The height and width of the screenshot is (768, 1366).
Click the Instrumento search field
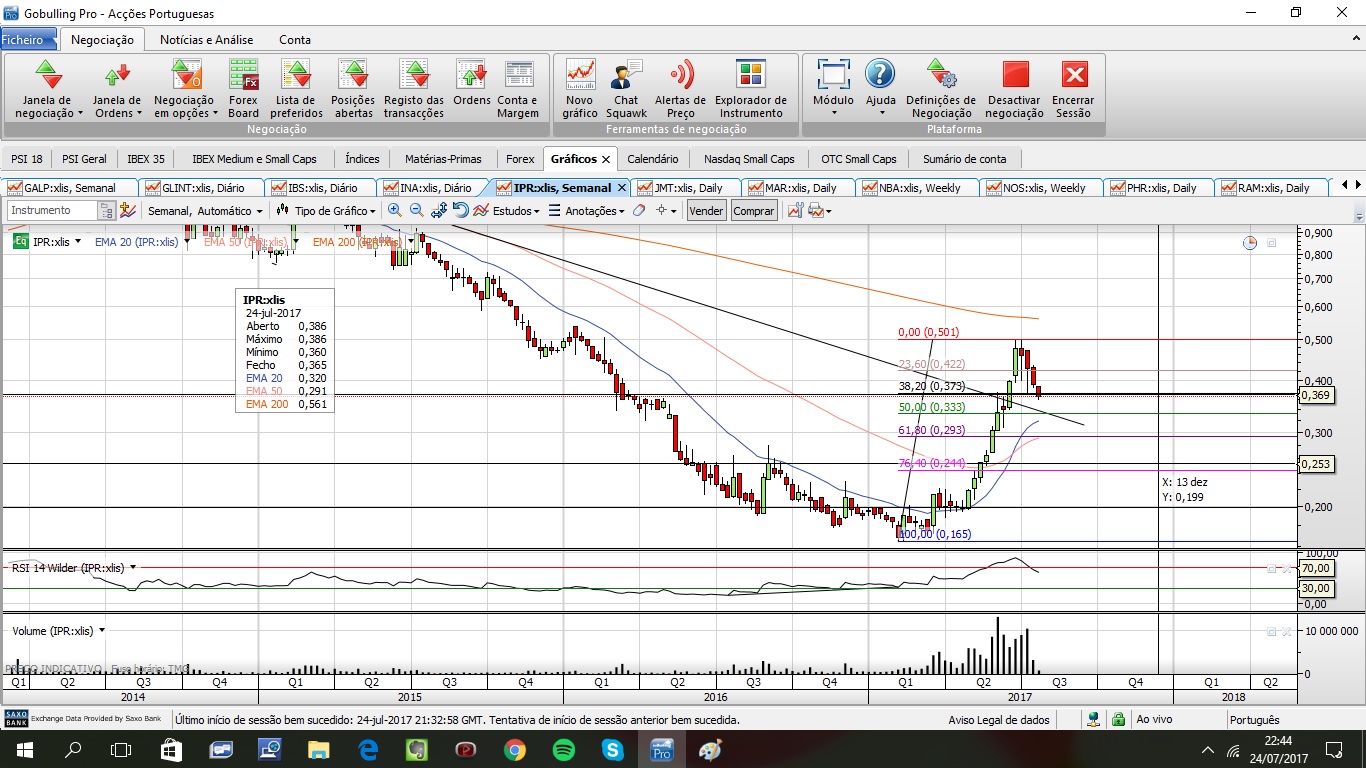(x=52, y=211)
